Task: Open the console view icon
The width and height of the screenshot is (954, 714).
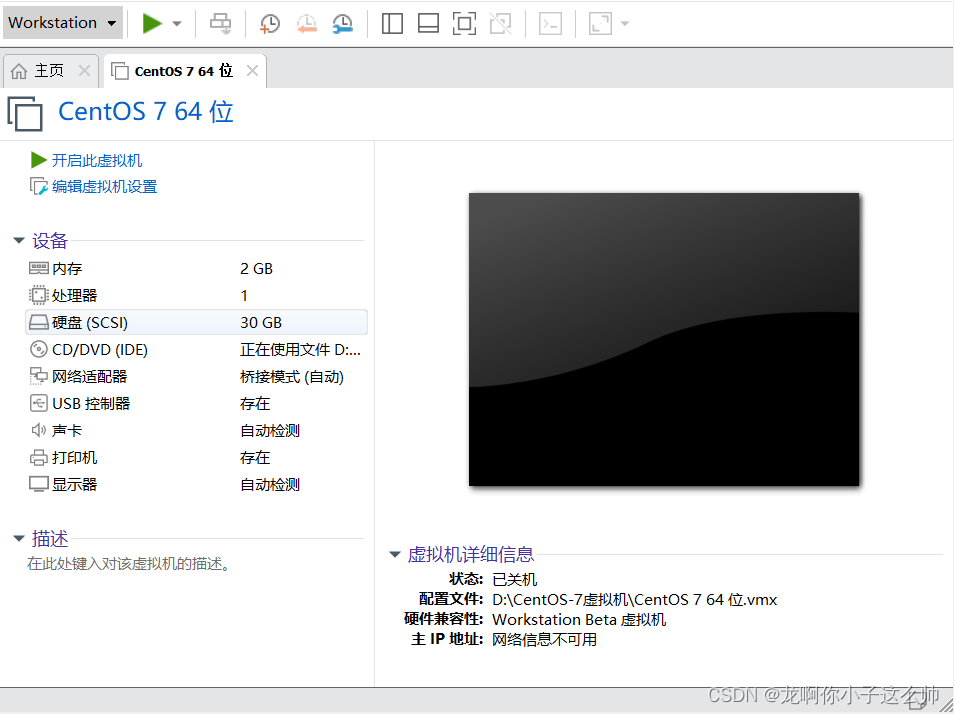Action: click(x=550, y=24)
